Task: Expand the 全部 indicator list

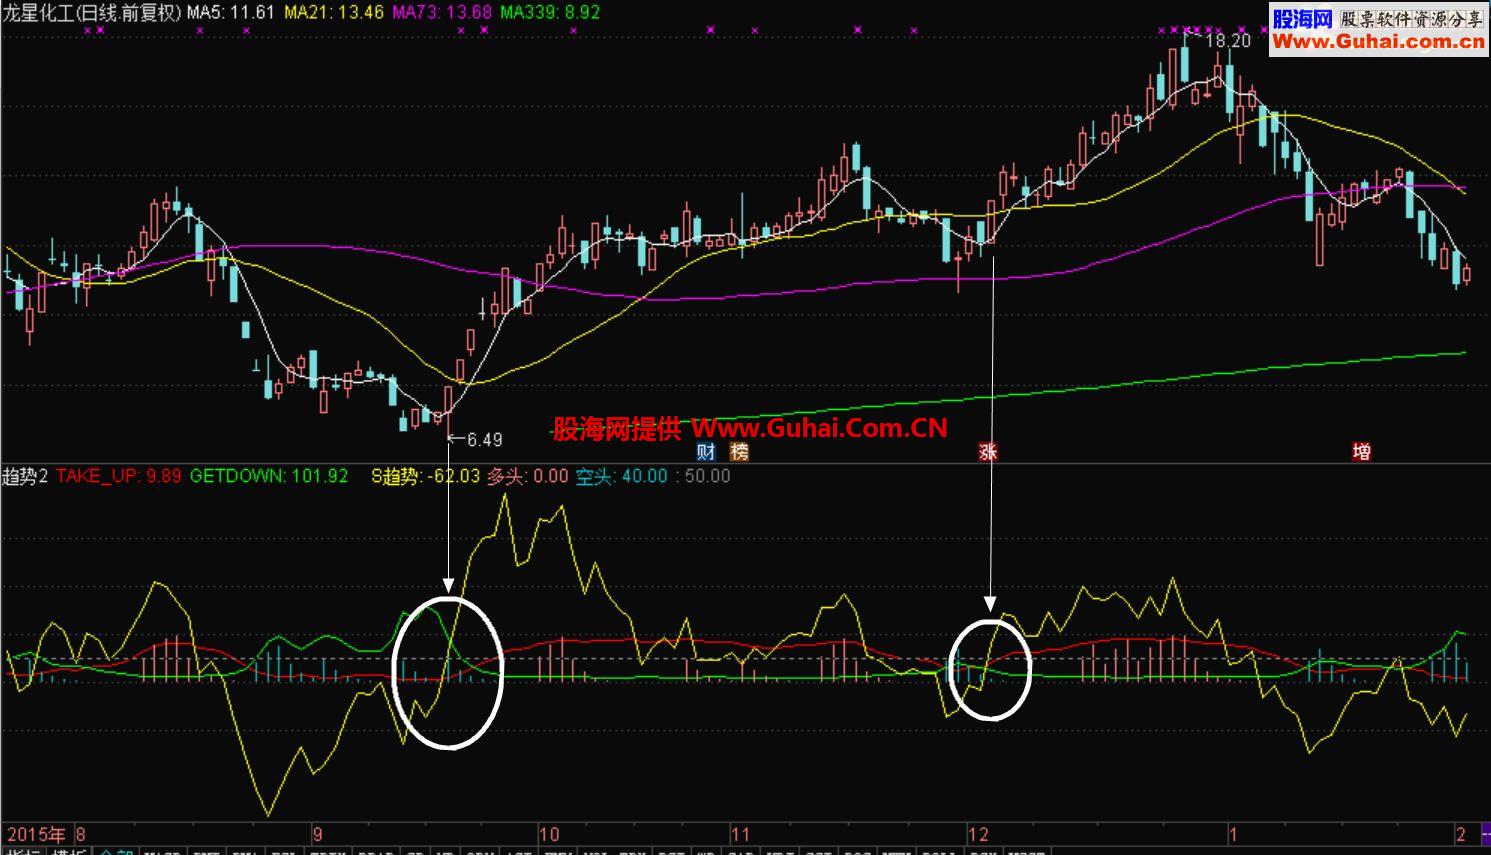Action: 113,852
